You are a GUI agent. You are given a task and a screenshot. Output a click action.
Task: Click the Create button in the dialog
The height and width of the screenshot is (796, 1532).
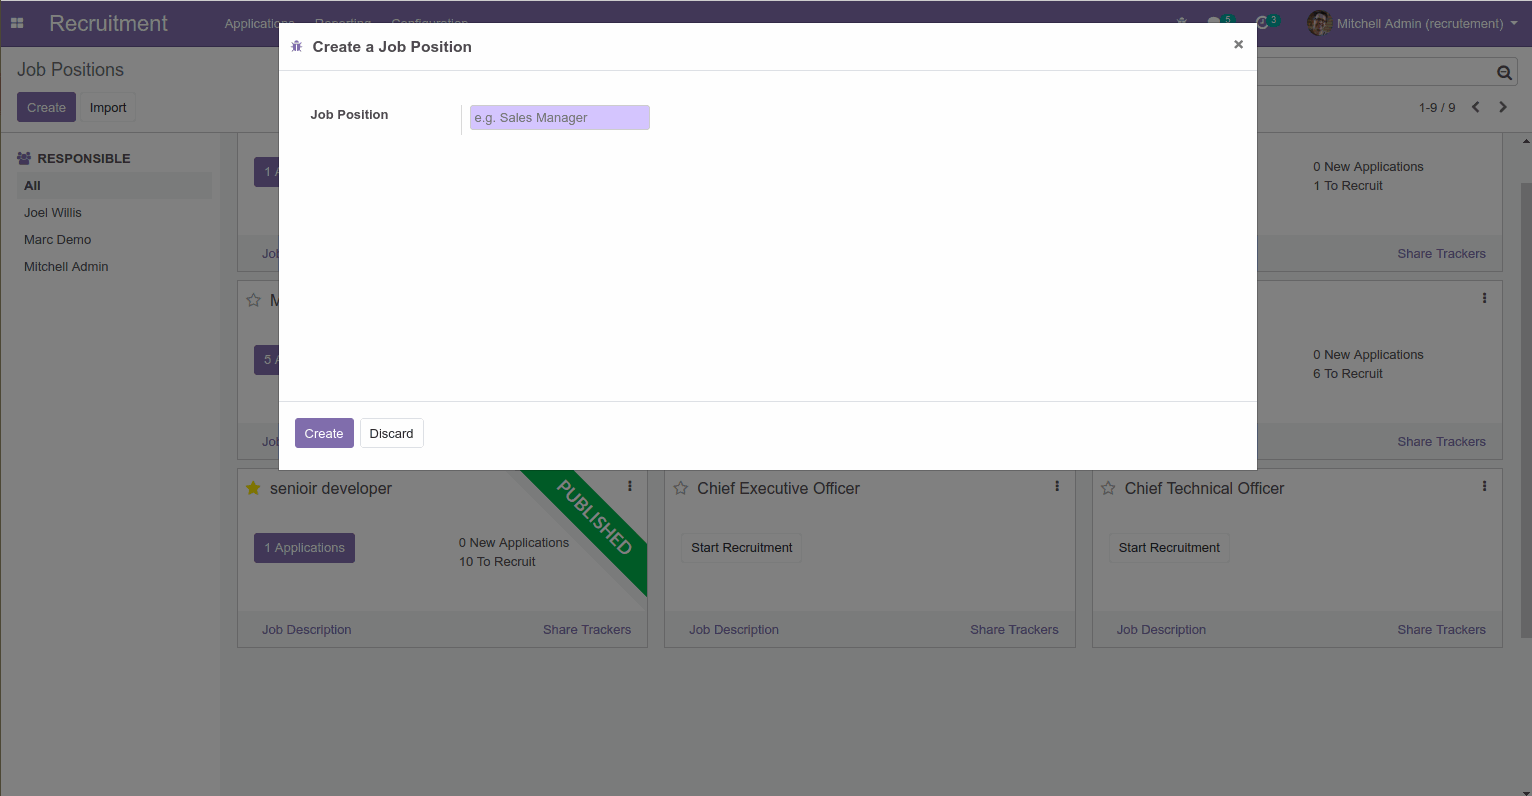click(324, 433)
